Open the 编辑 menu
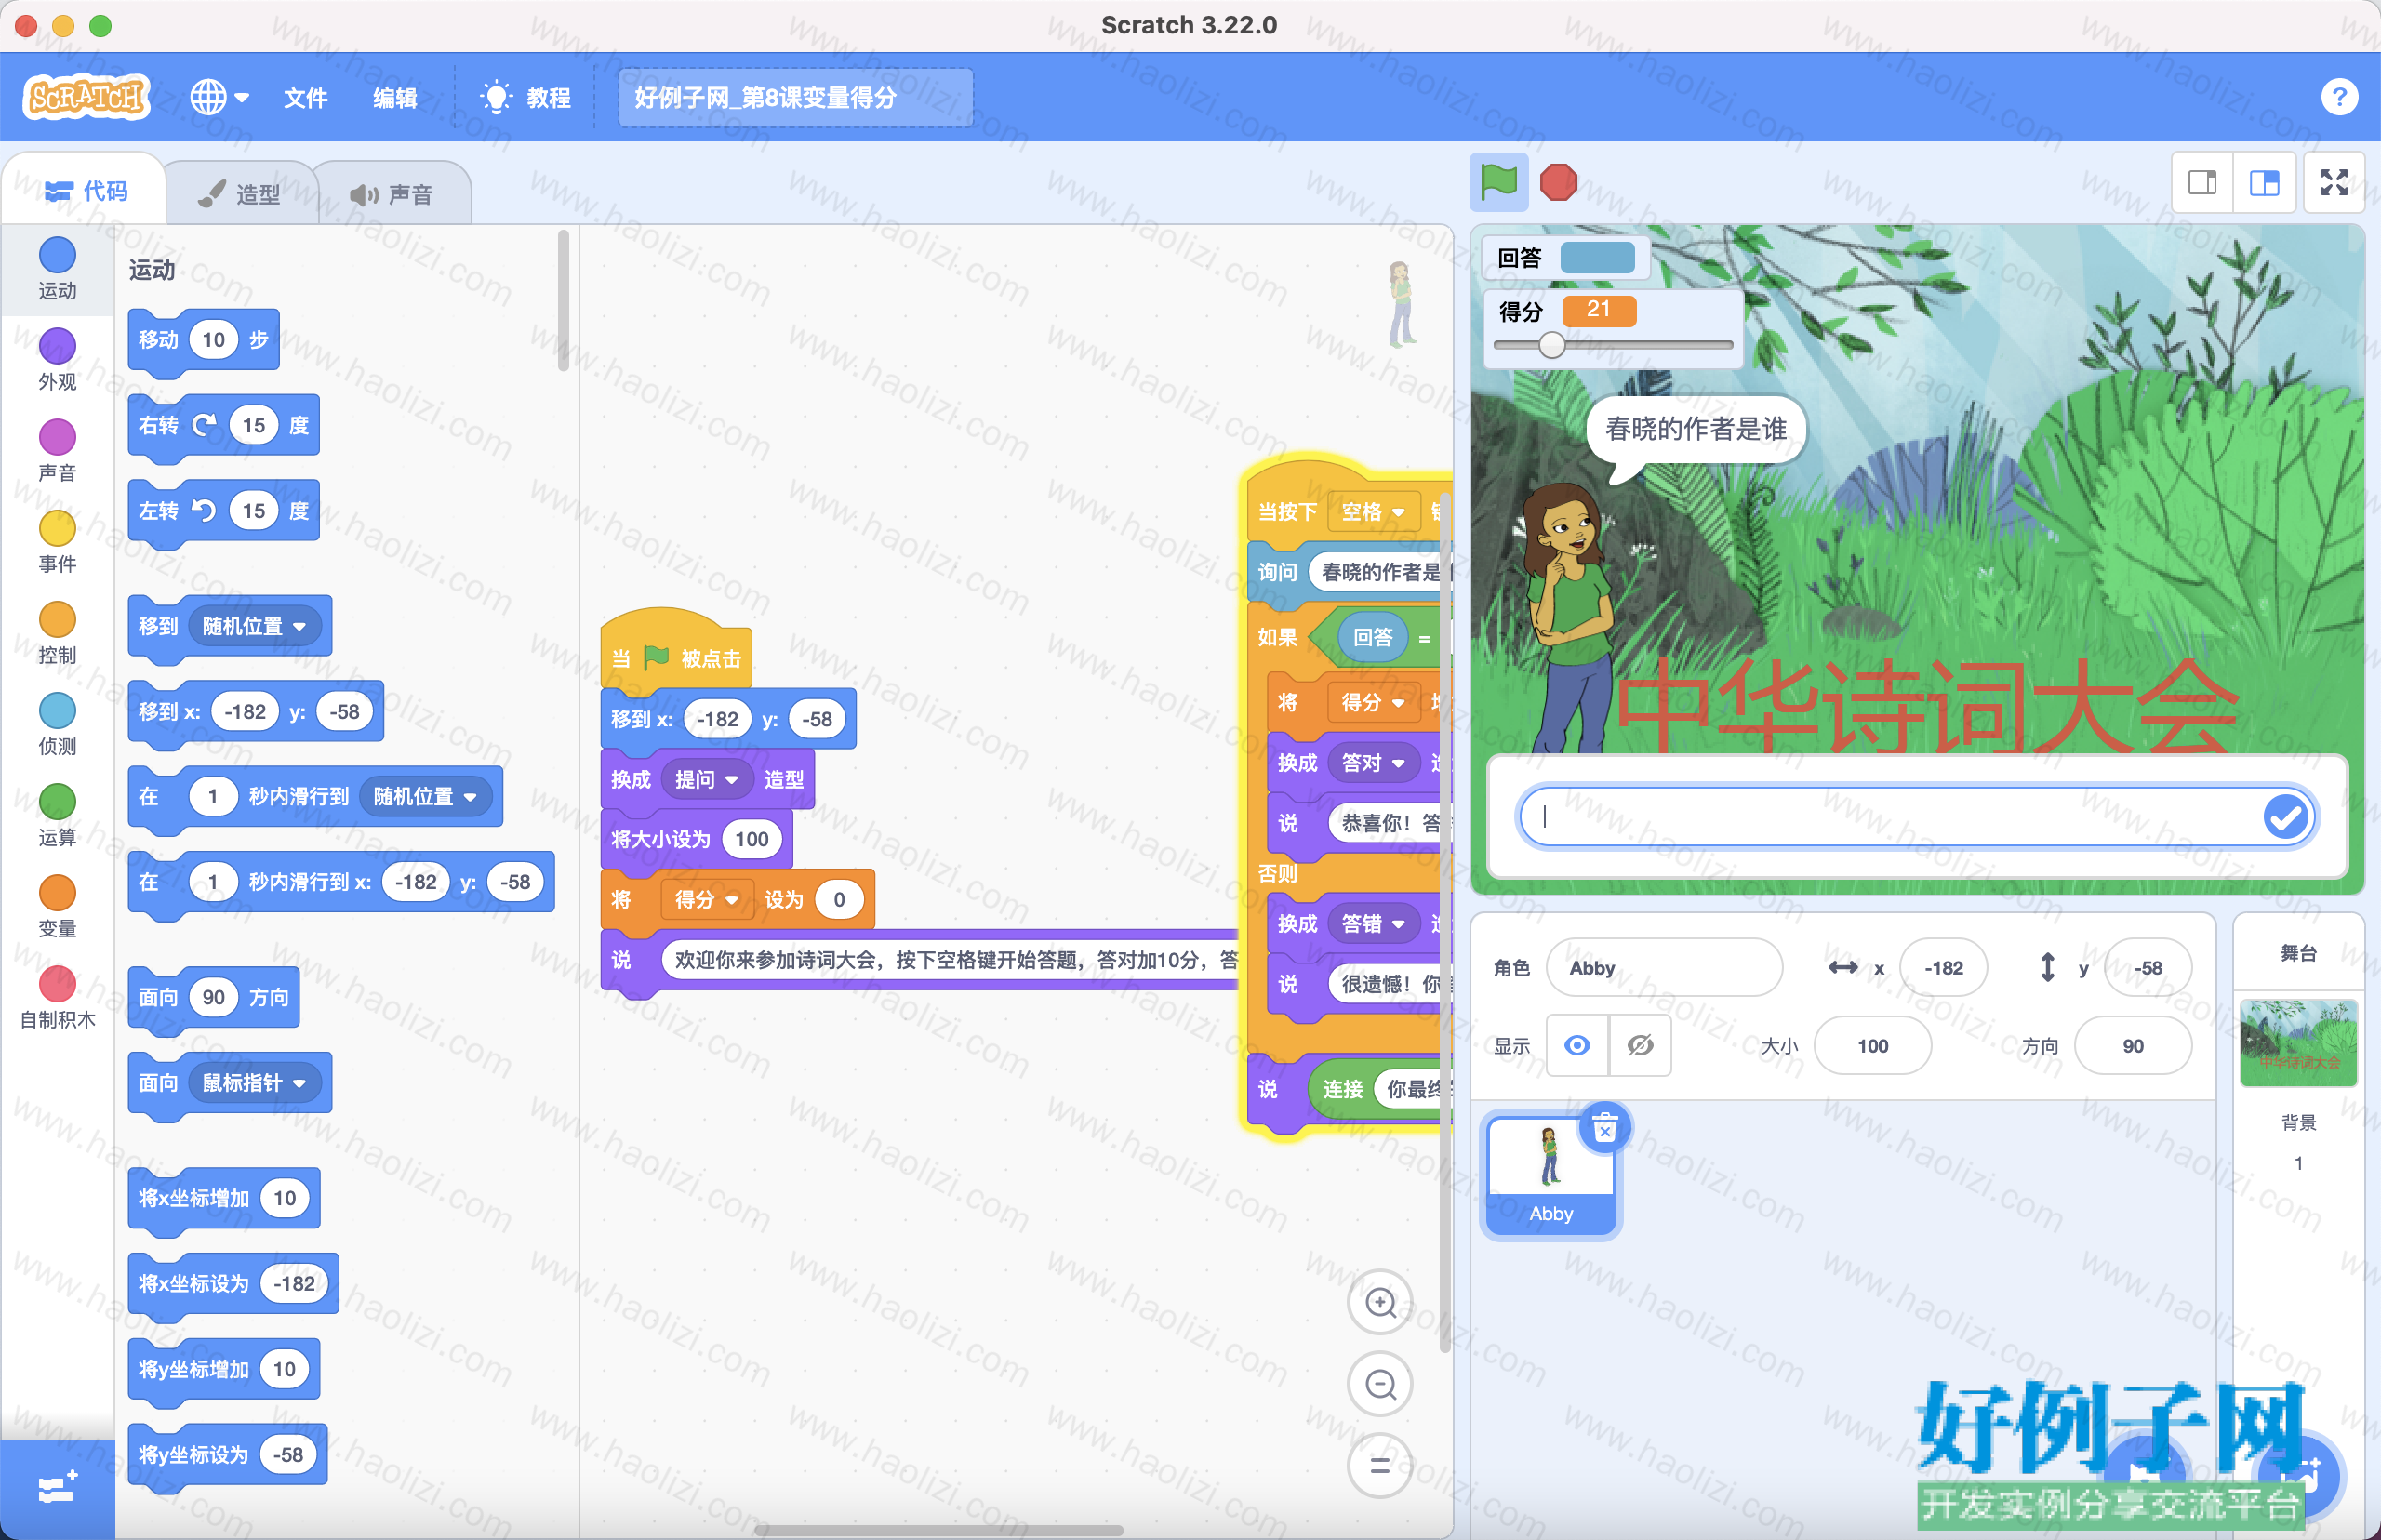Viewport: 2381px width, 1540px height. [395, 97]
